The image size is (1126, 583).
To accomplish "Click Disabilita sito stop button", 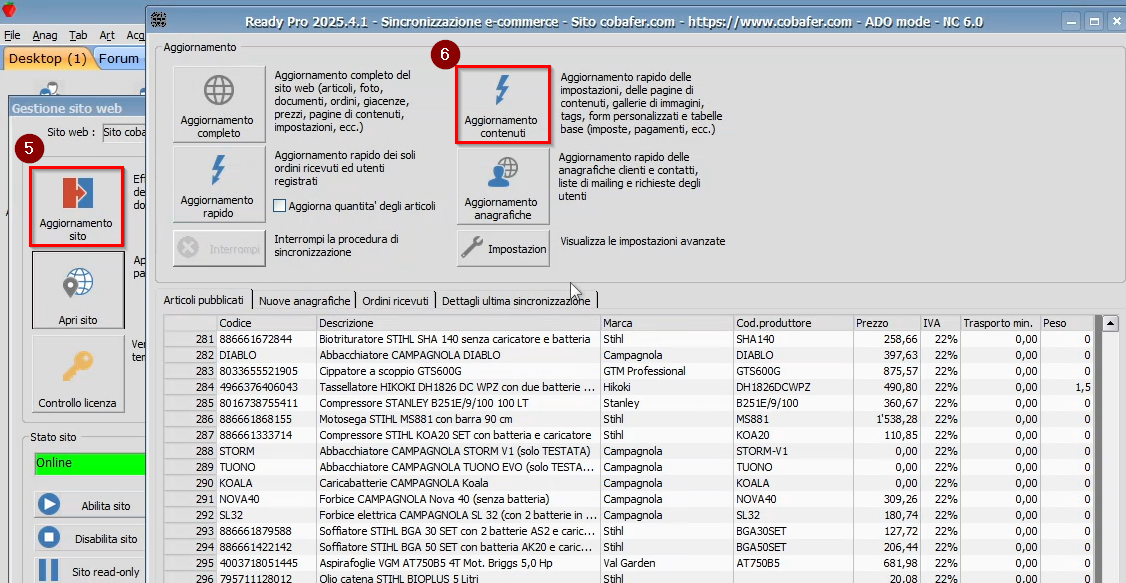I will point(90,538).
